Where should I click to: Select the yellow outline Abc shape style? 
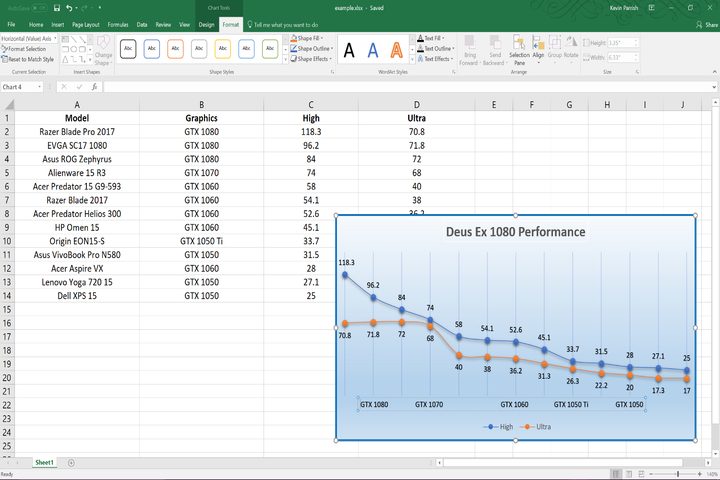tap(223, 49)
